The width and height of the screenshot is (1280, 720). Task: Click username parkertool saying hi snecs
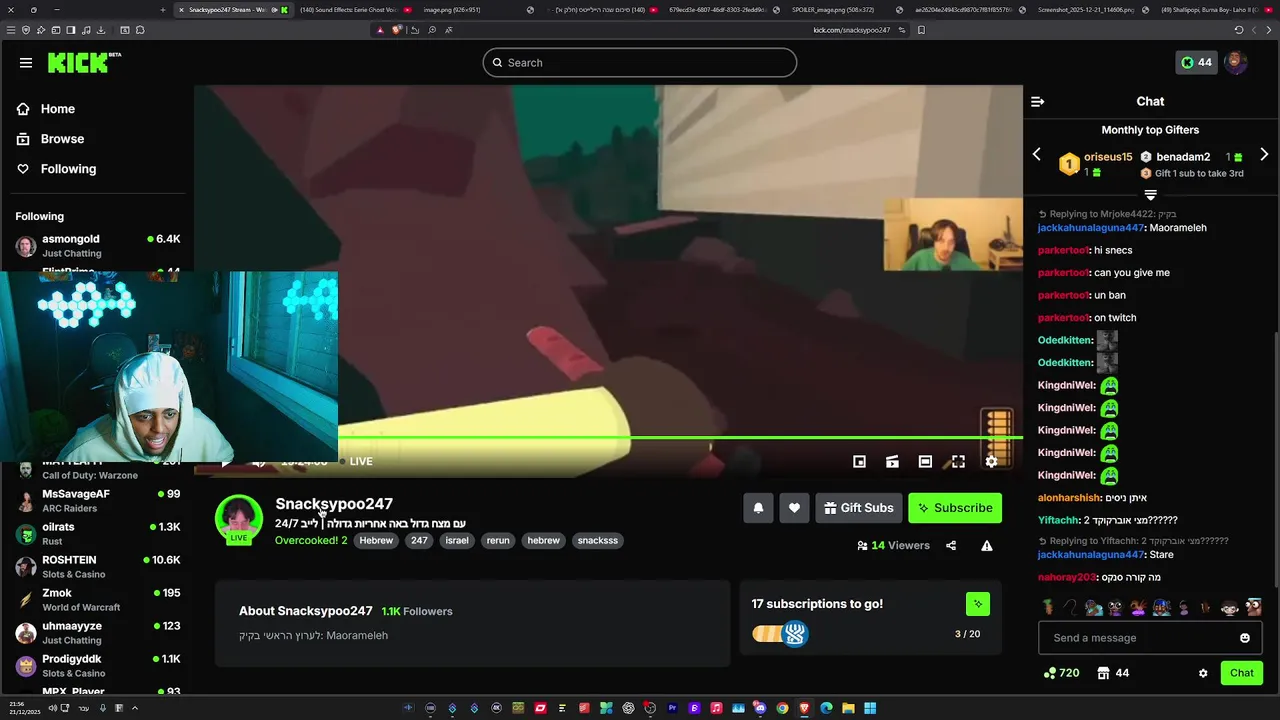click(x=1063, y=250)
